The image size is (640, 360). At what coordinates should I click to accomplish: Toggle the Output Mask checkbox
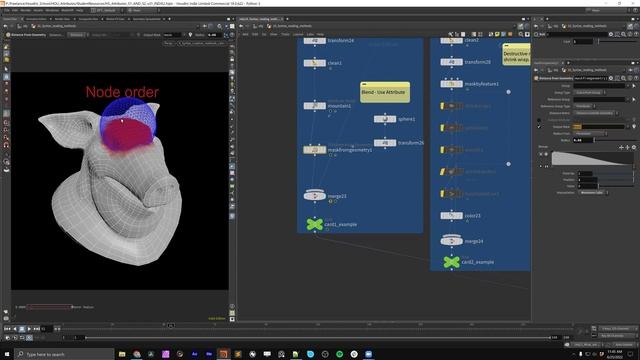(539, 127)
